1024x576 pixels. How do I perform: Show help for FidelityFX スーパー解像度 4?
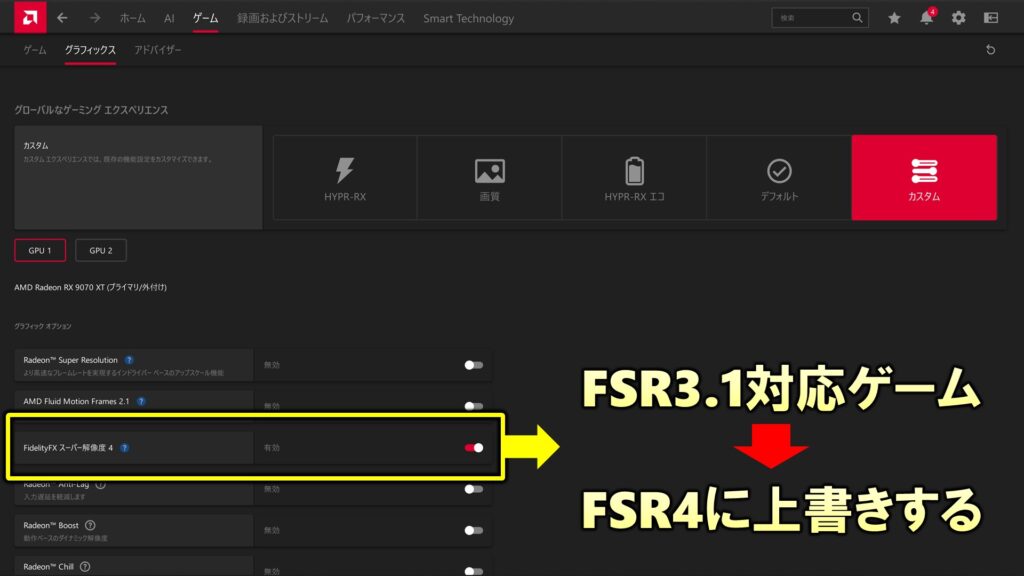click(x=125, y=447)
